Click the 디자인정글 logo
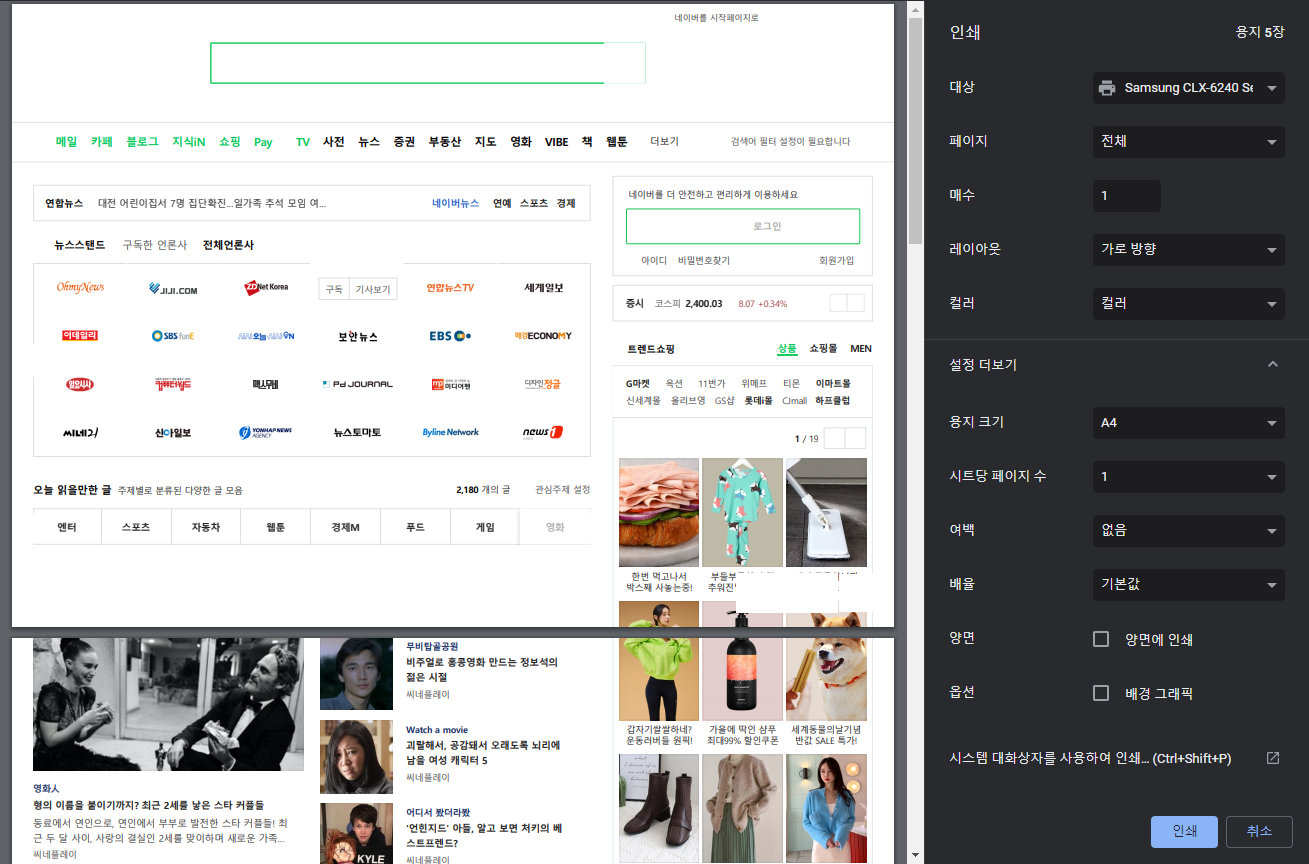This screenshot has width=1309, height=864. click(x=543, y=384)
